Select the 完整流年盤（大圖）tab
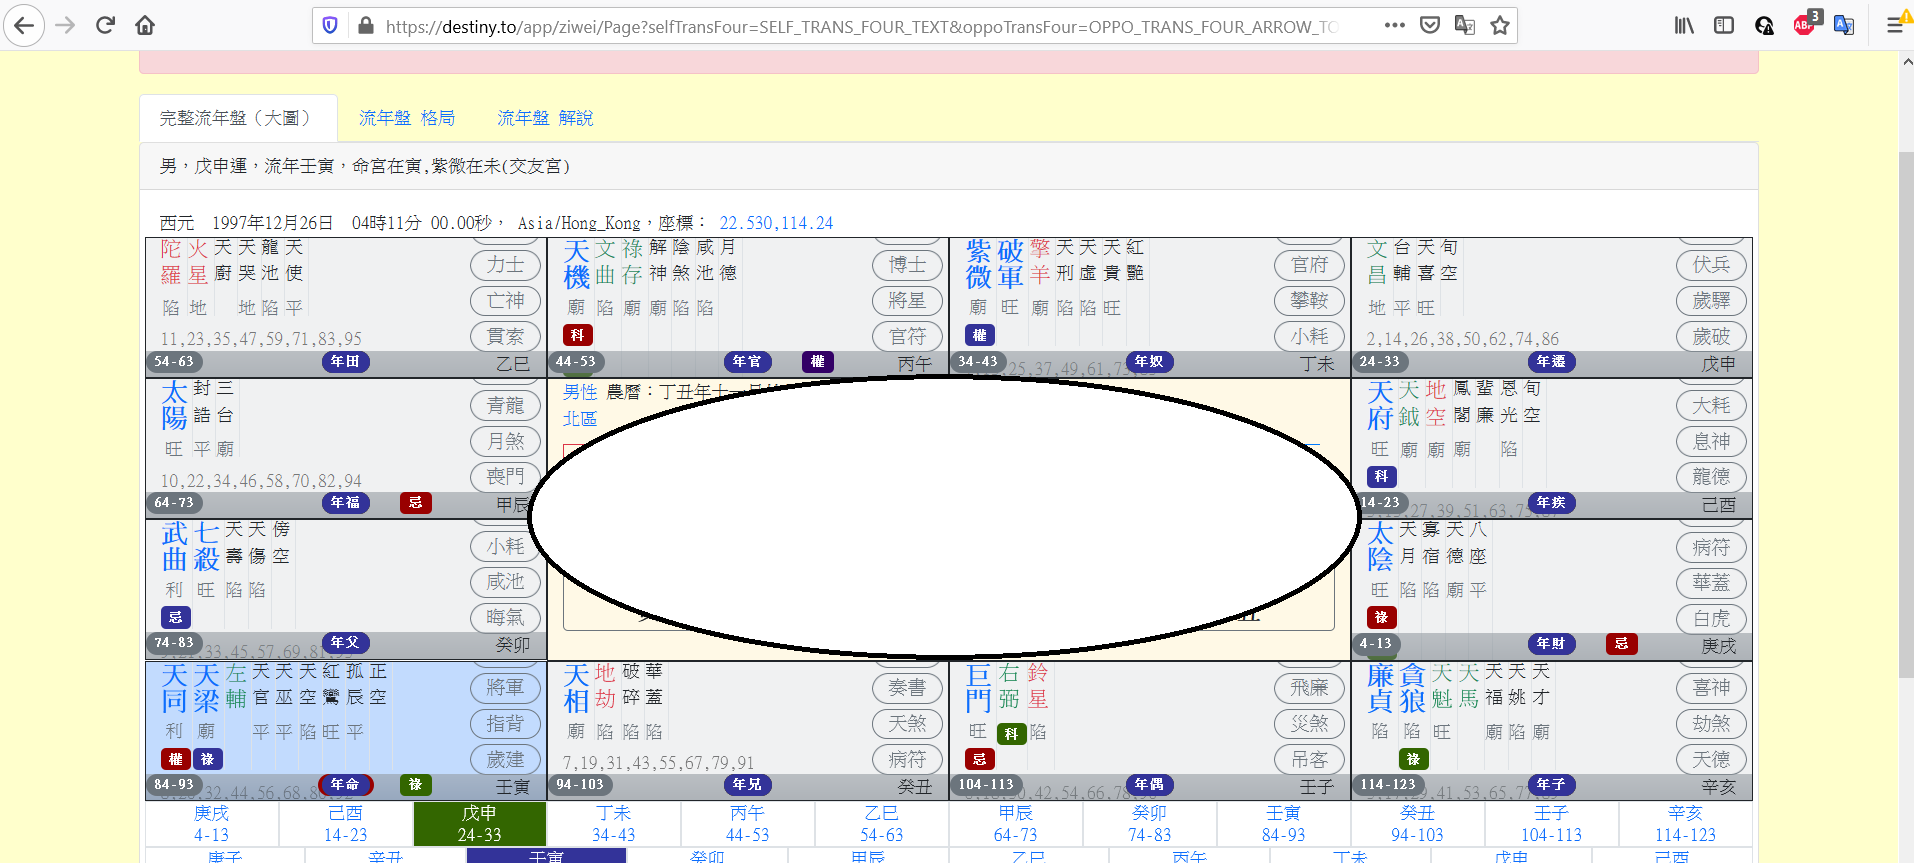Viewport: 1914px width, 863px height. point(238,118)
